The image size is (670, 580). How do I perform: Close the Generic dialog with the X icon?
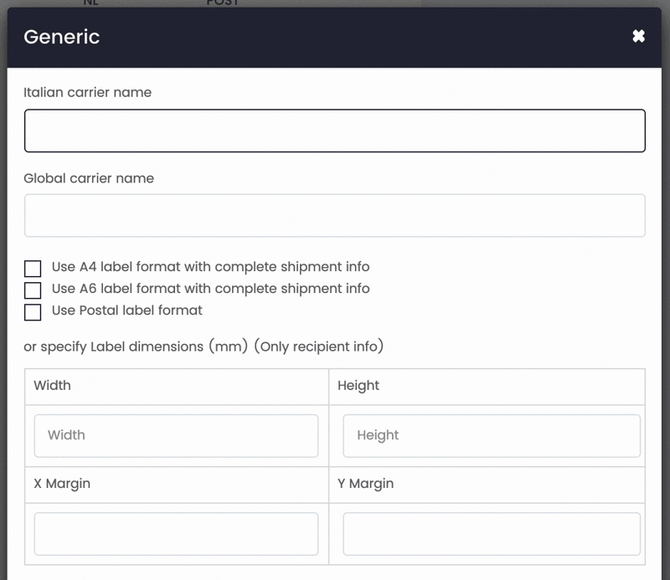[x=638, y=37]
